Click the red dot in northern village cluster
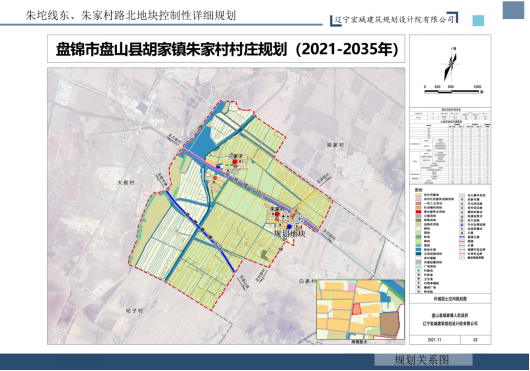Viewport: 530px width, 371px height. point(235,162)
